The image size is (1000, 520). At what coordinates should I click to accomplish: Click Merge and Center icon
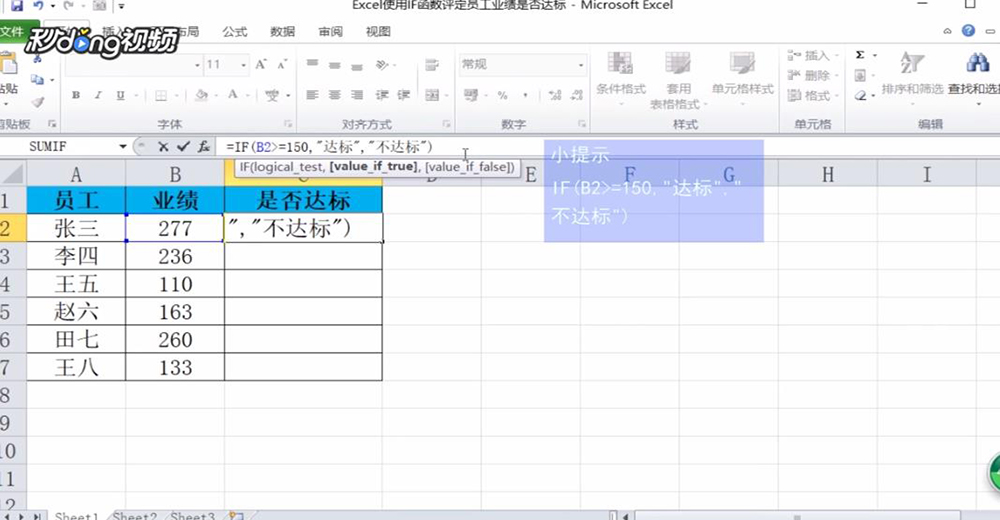(432, 95)
